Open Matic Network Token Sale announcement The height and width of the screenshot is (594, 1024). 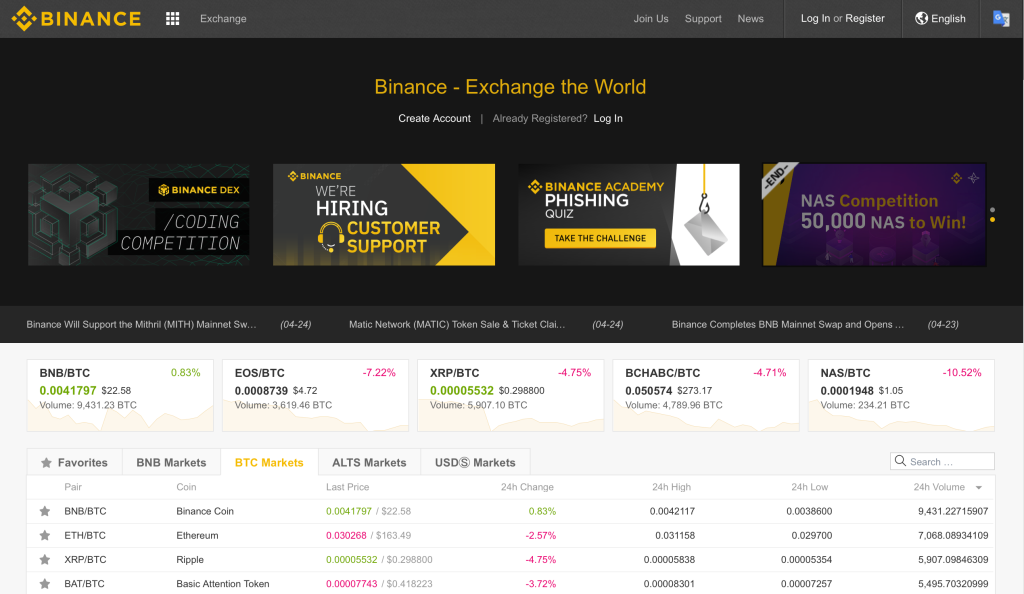(457, 324)
